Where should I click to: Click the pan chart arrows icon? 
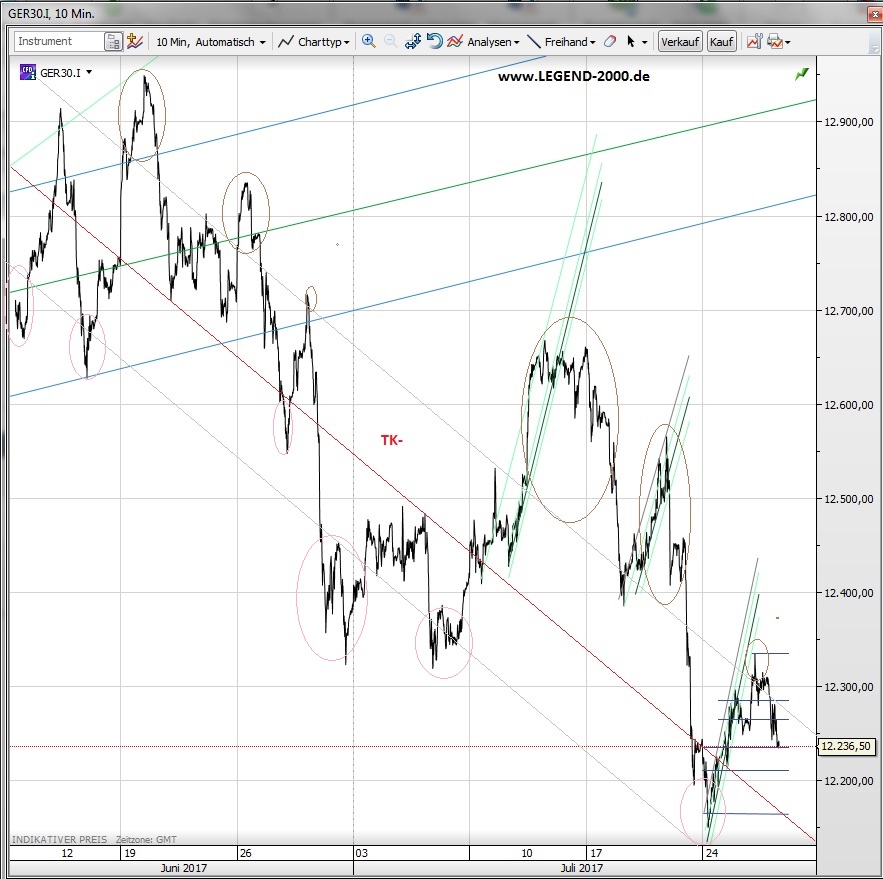412,41
